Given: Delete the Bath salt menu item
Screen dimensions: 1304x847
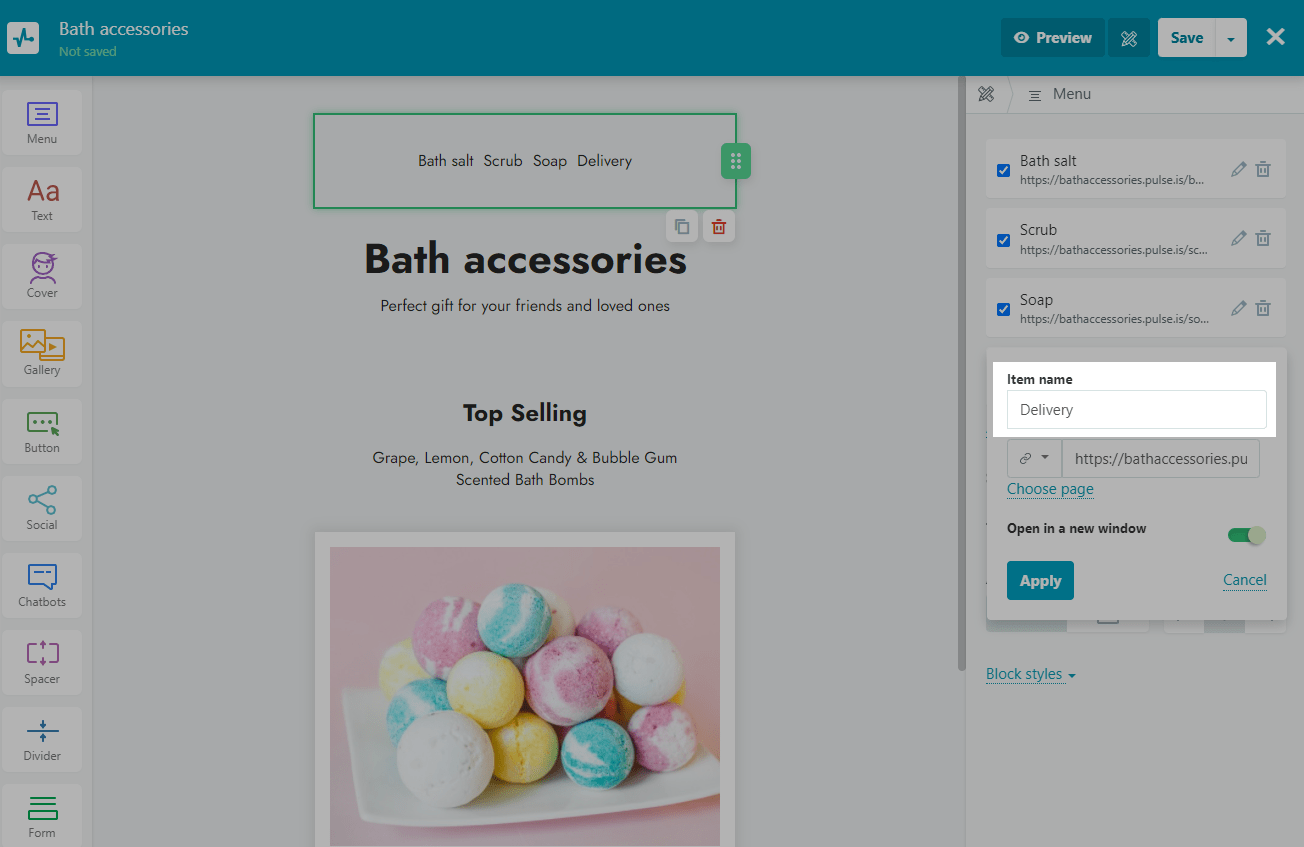Looking at the screenshot, I should click(x=1263, y=169).
